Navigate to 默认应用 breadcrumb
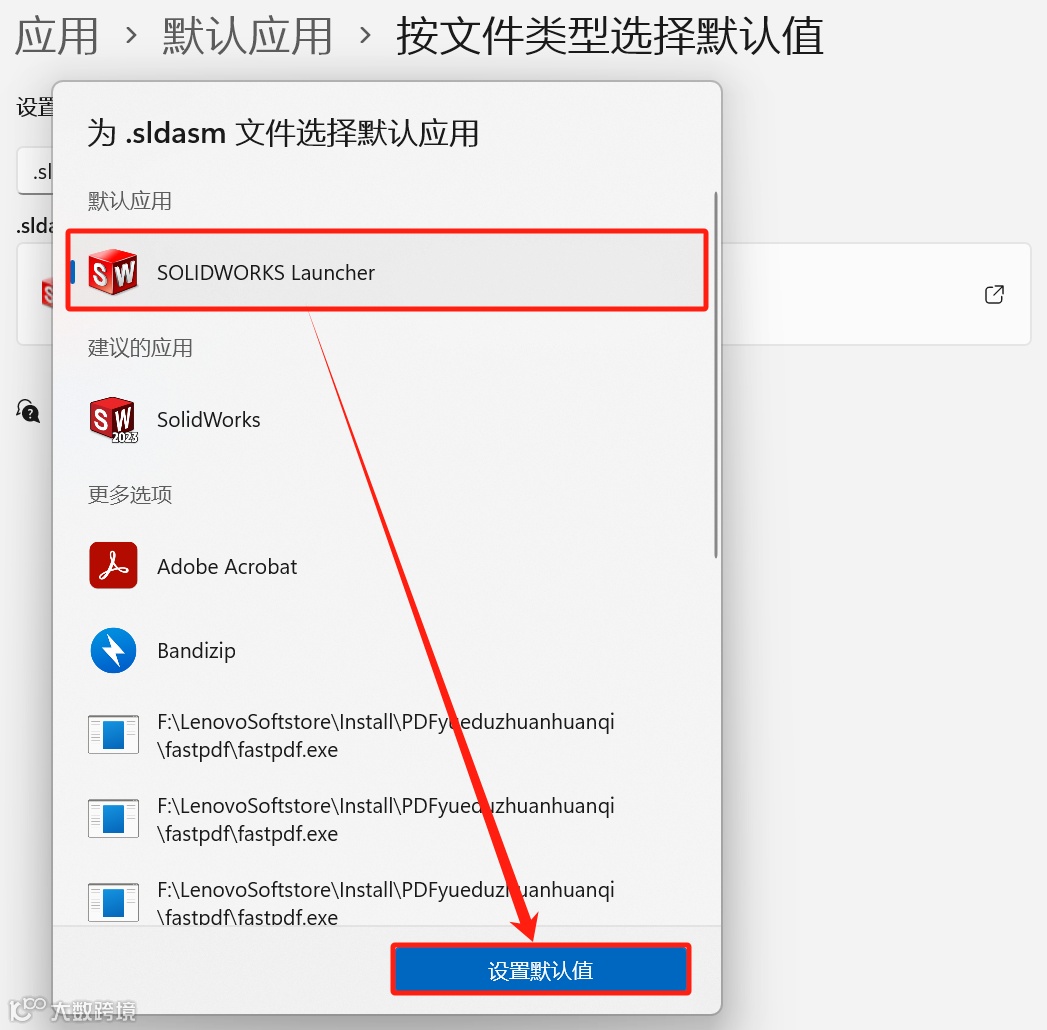The height and width of the screenshot is (1030, 1047). (247, 36)
